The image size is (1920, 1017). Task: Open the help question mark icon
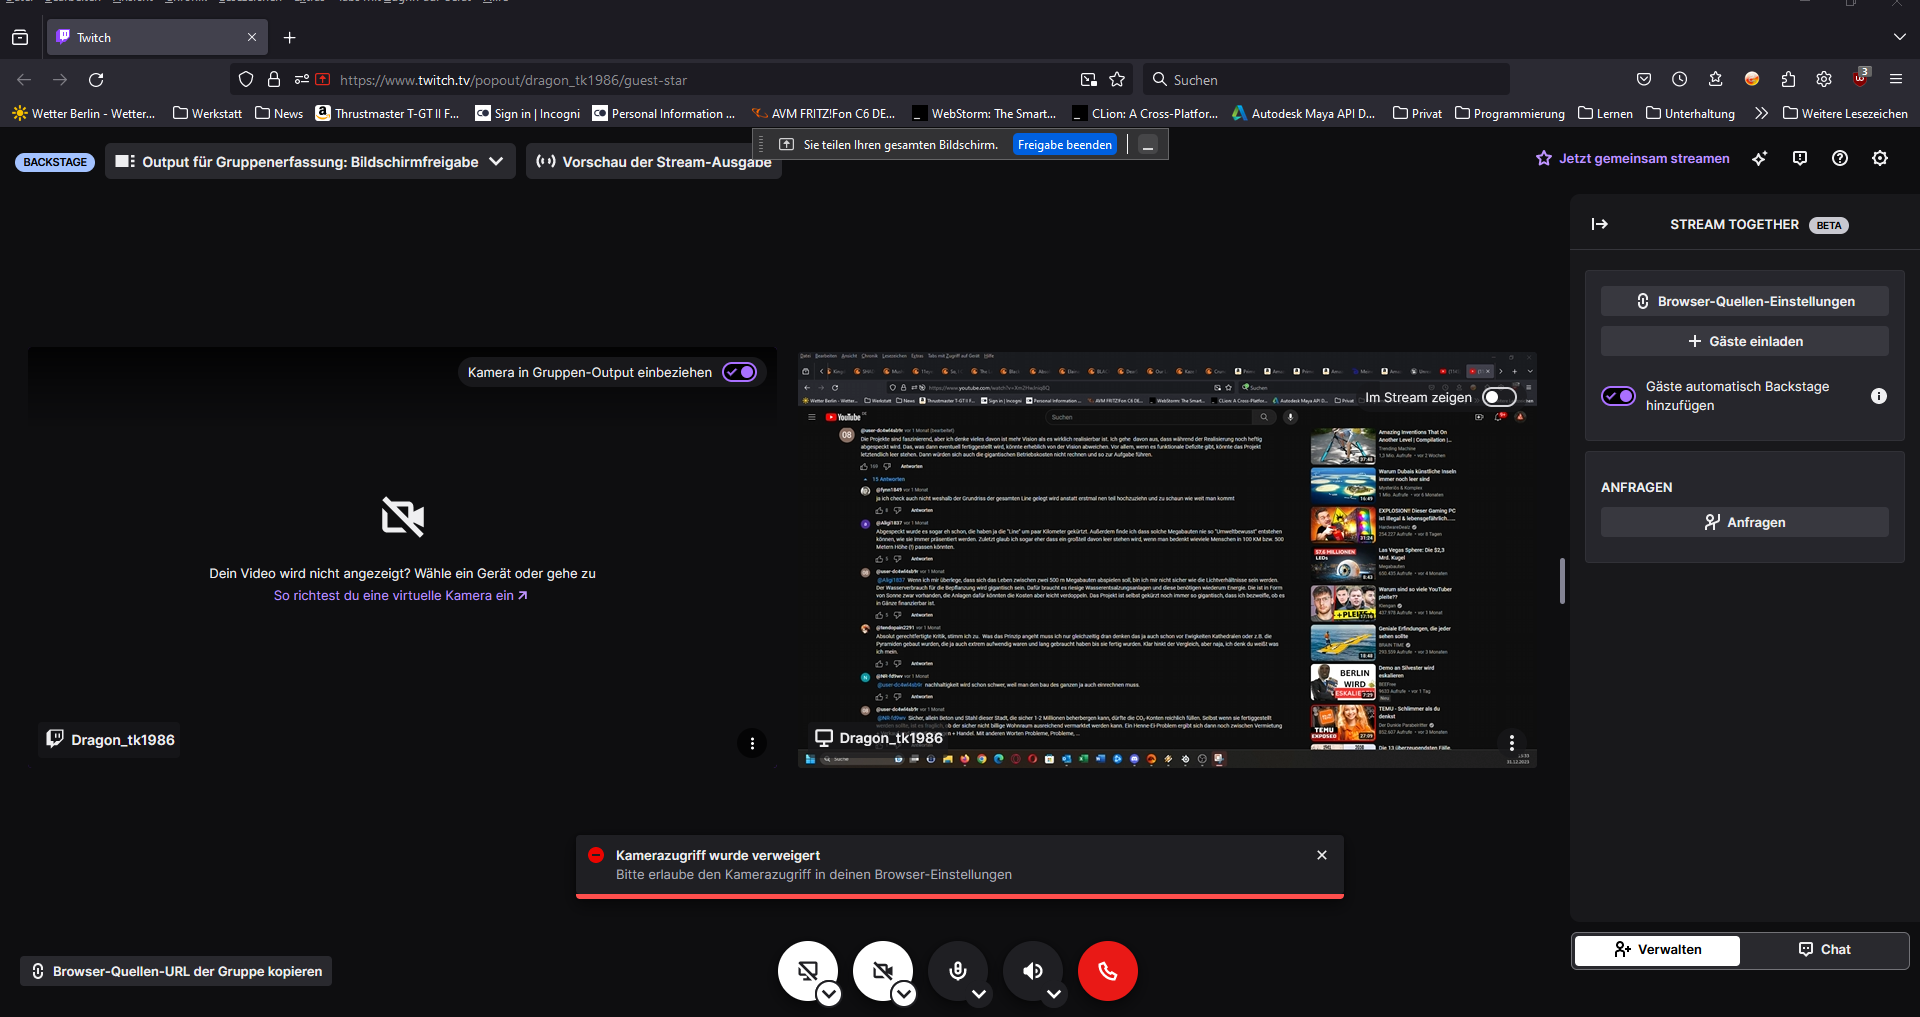[1840, 158]
